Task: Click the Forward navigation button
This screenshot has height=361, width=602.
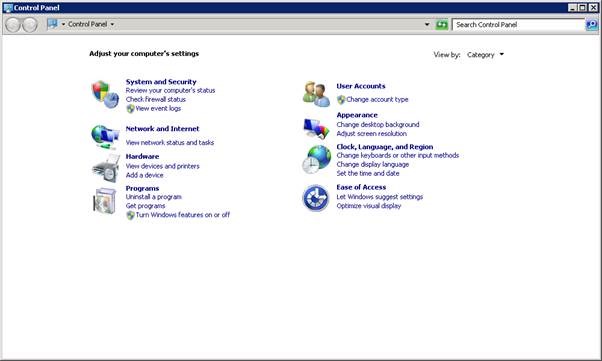Action: click(x=30, y=25)
